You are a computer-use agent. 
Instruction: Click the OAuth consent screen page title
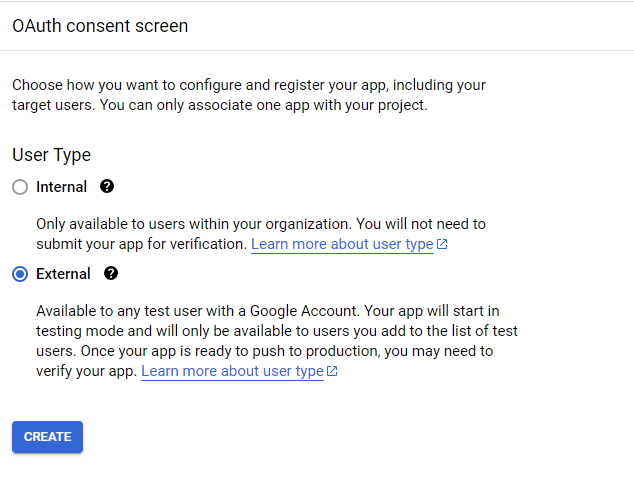tap(100, 26)
